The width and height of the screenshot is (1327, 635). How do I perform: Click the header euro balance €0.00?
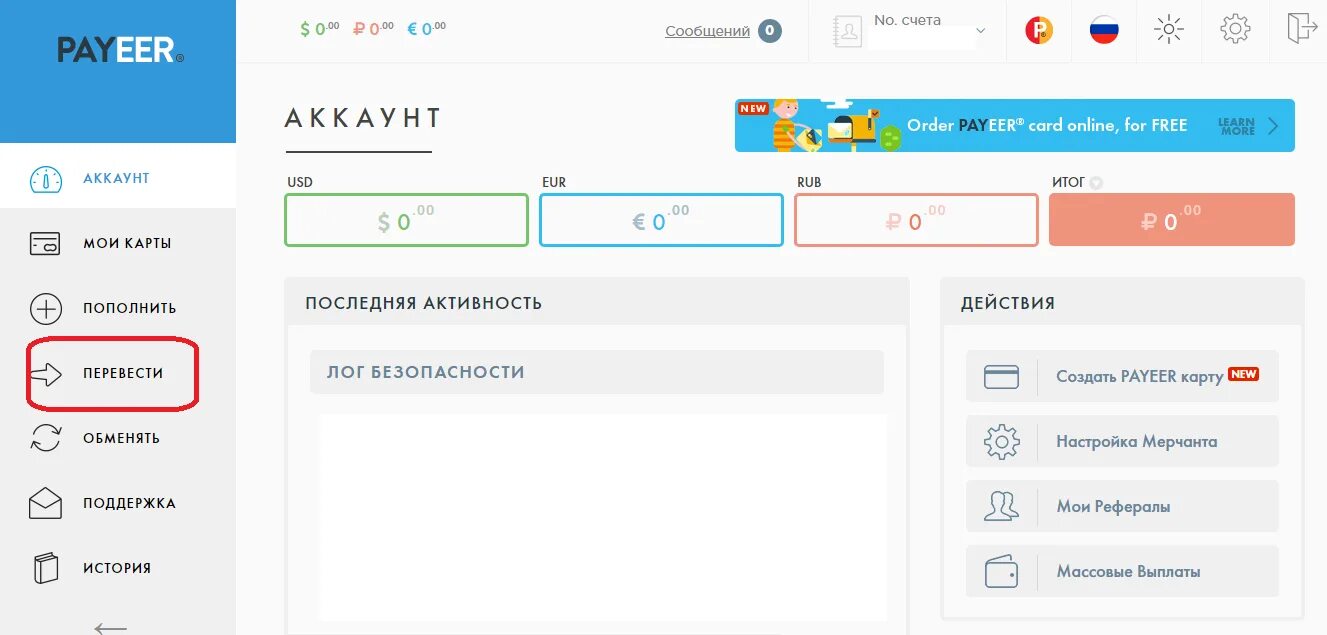click(x=426, y=29)
